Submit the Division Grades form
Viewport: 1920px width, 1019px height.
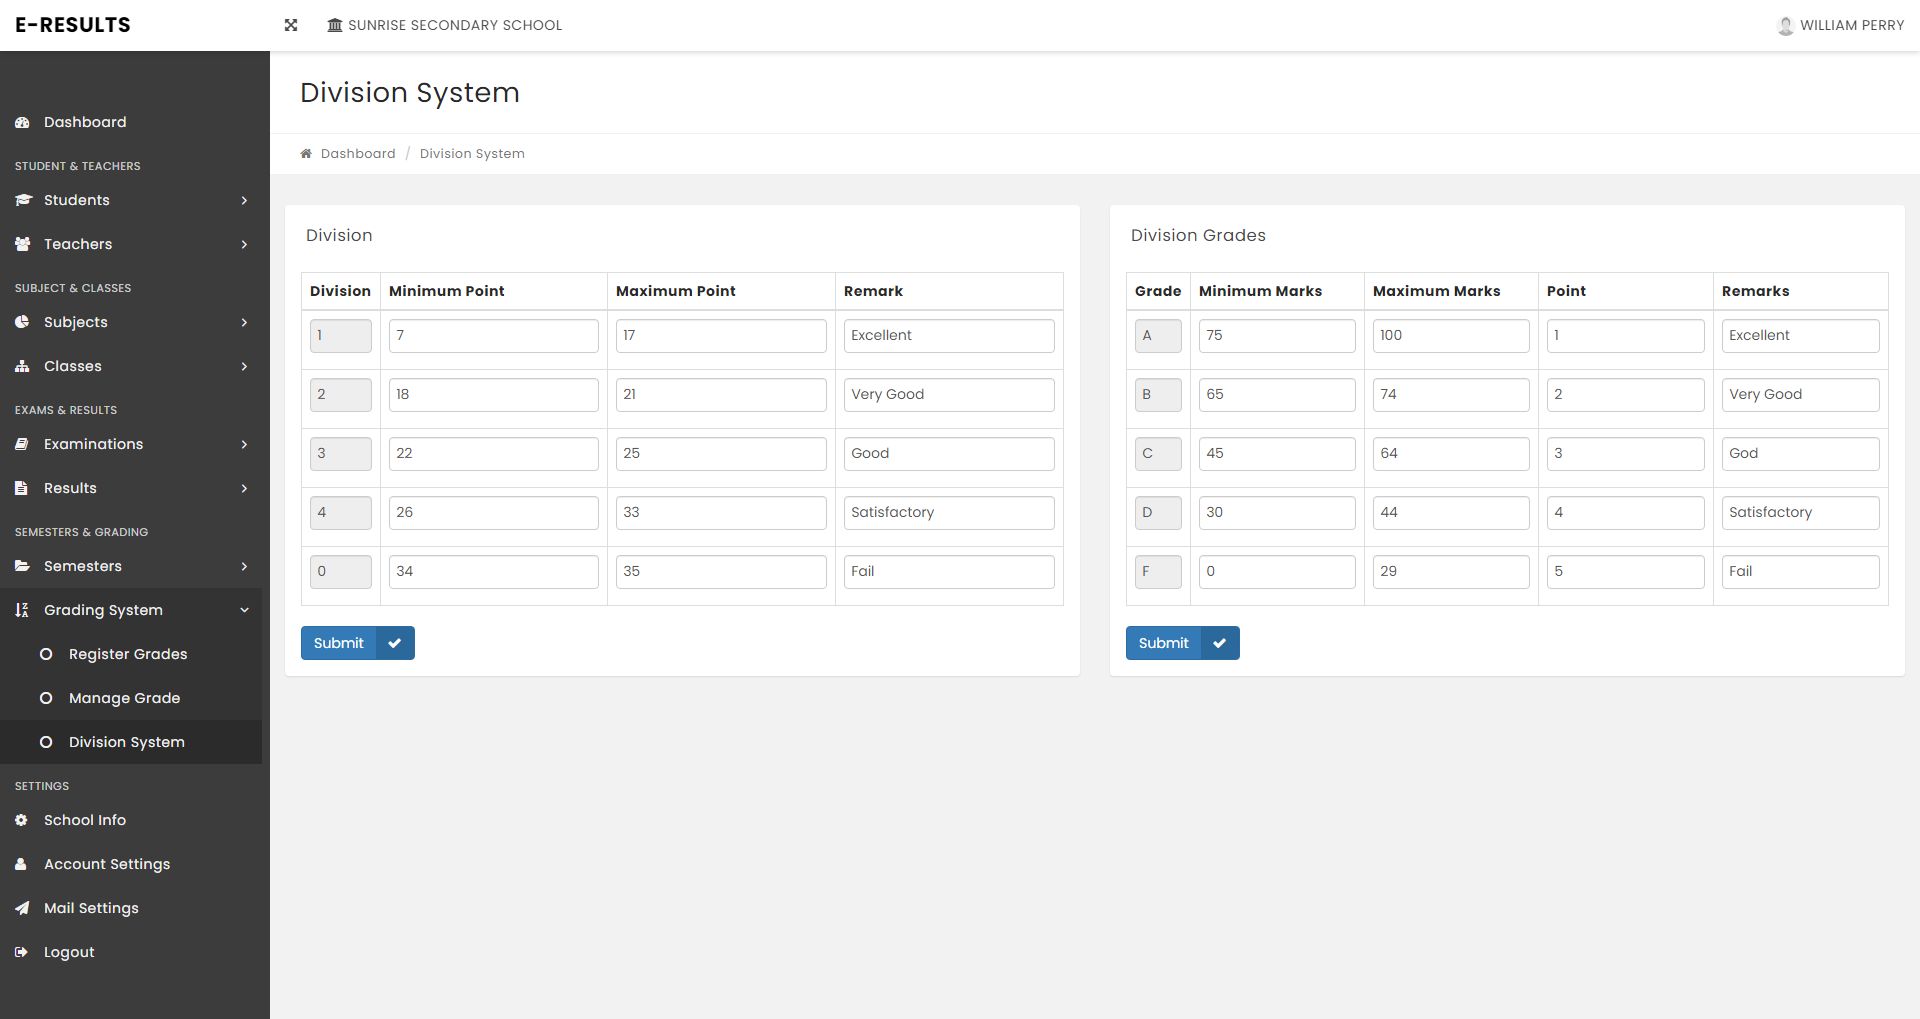click(x=1182, y=643)
